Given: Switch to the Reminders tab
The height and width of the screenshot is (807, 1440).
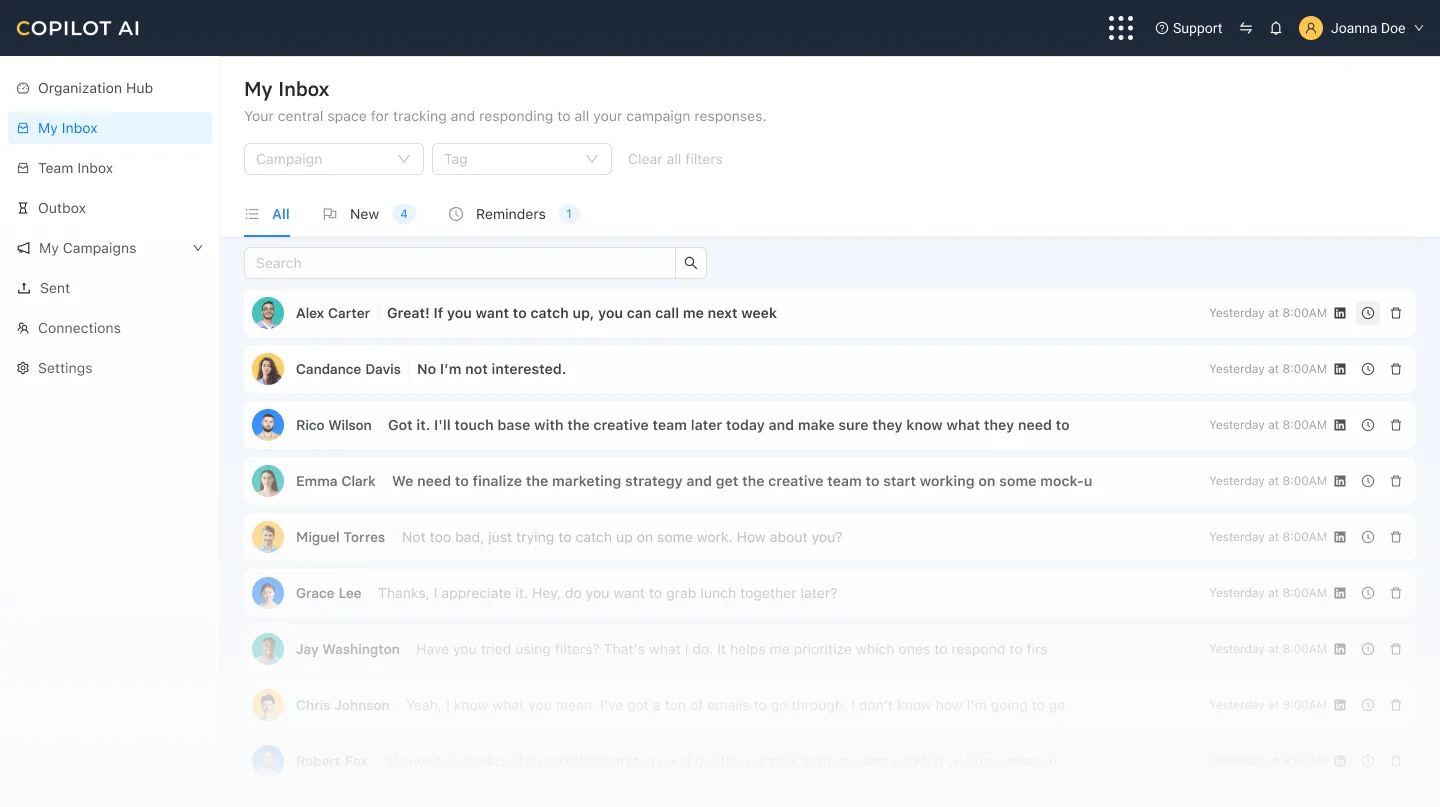Looking at the screenshot, I should [510, 214].
